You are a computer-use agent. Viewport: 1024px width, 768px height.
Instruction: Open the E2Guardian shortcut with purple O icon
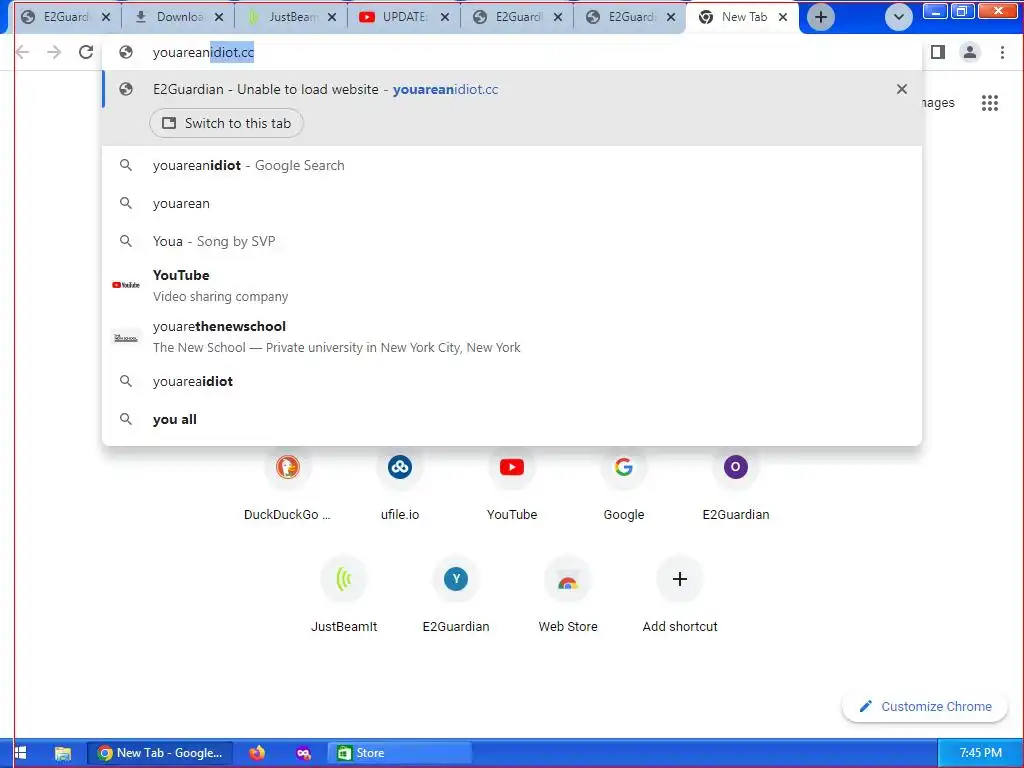coord(736,483)
